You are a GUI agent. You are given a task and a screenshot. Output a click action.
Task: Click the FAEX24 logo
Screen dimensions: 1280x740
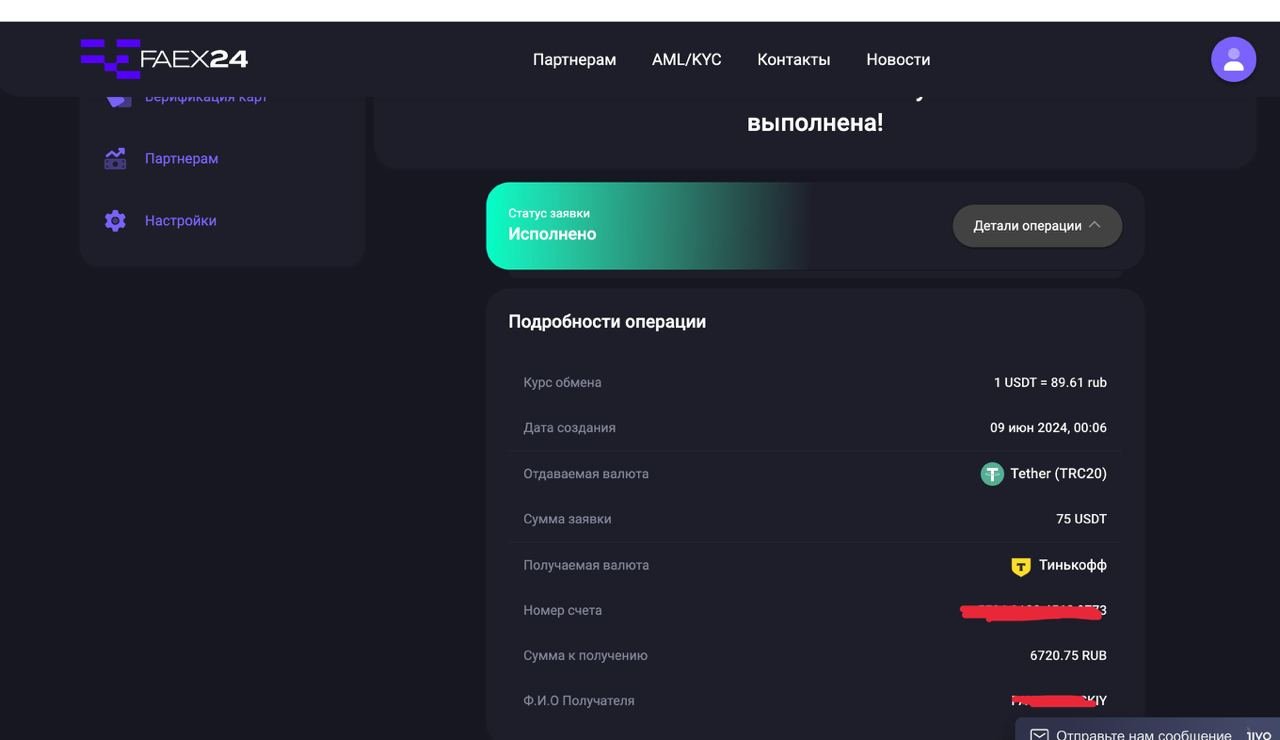[164, 59]
